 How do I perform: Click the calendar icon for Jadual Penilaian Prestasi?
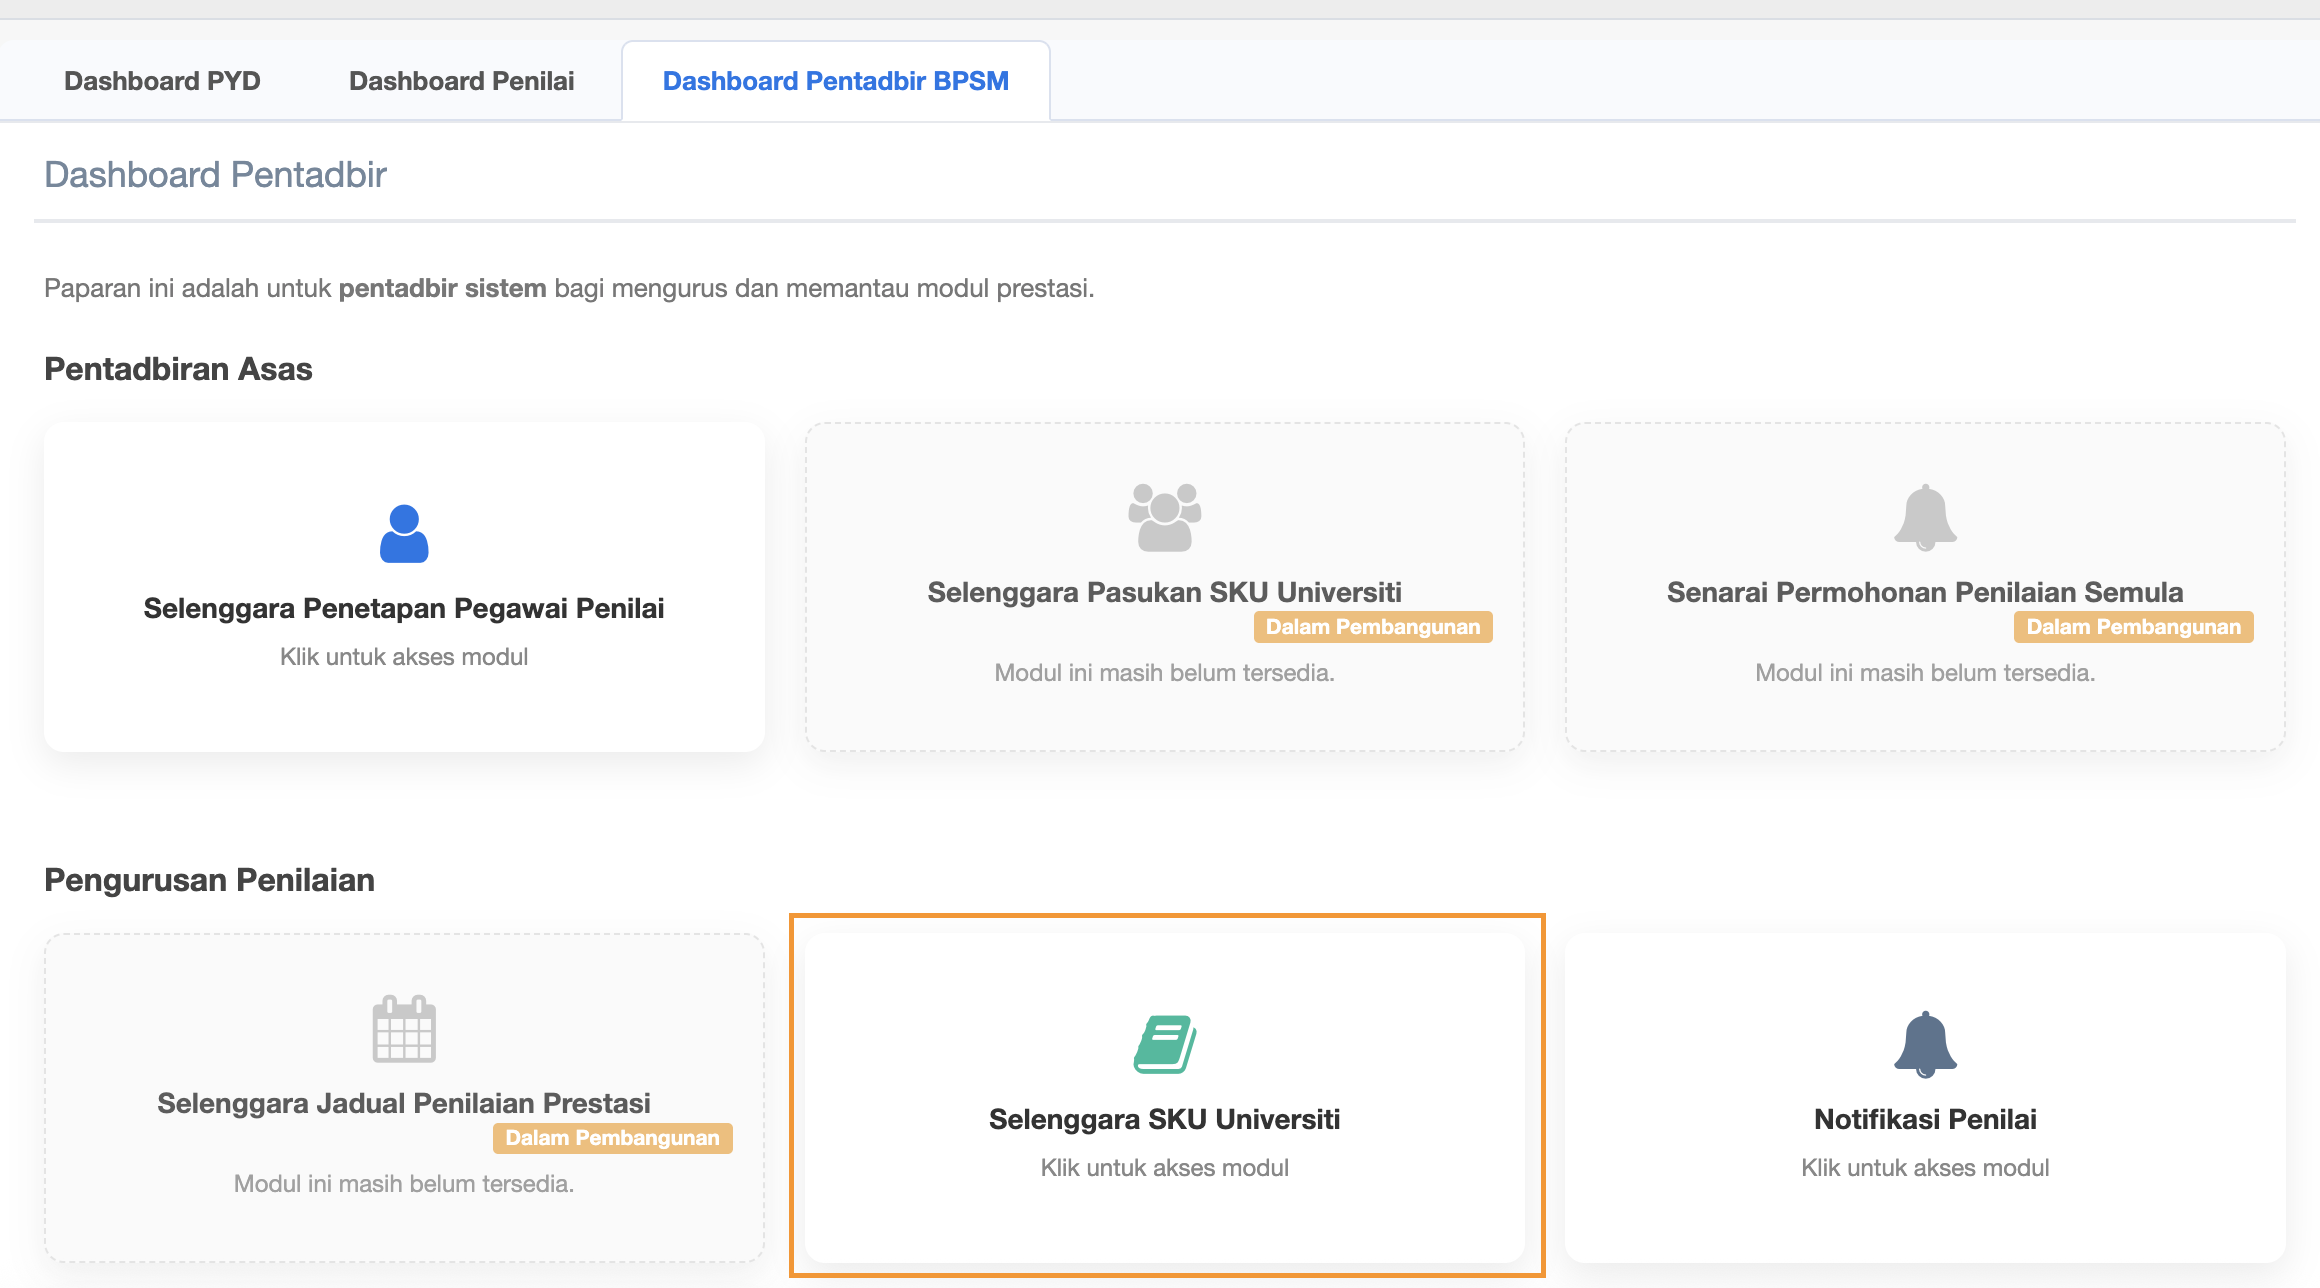[404, 1029]
